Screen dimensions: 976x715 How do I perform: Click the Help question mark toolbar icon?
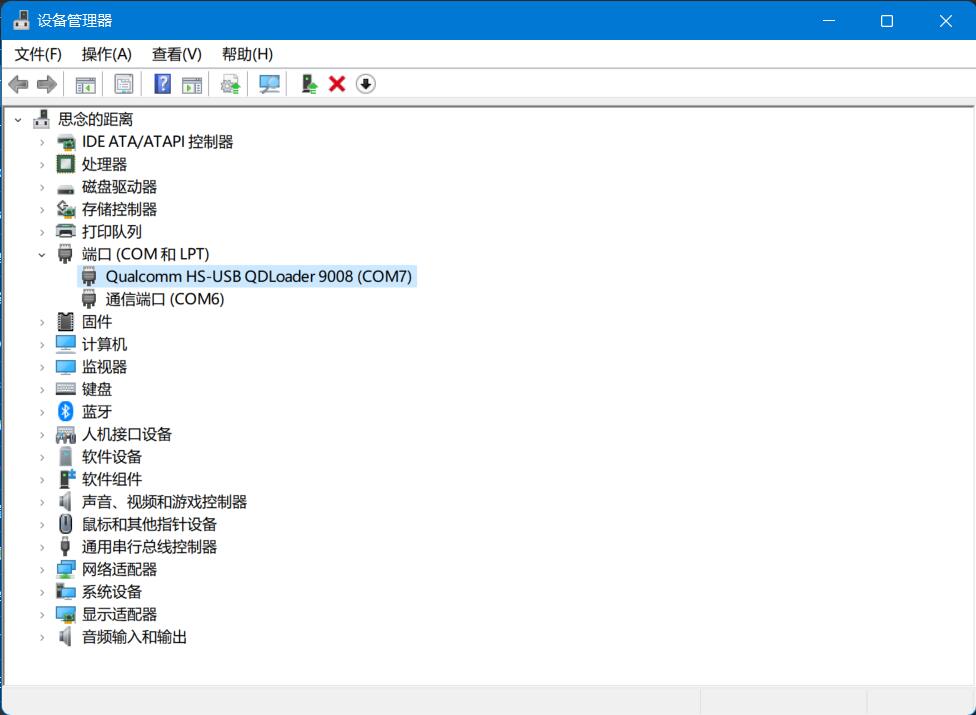pos(161,84)
